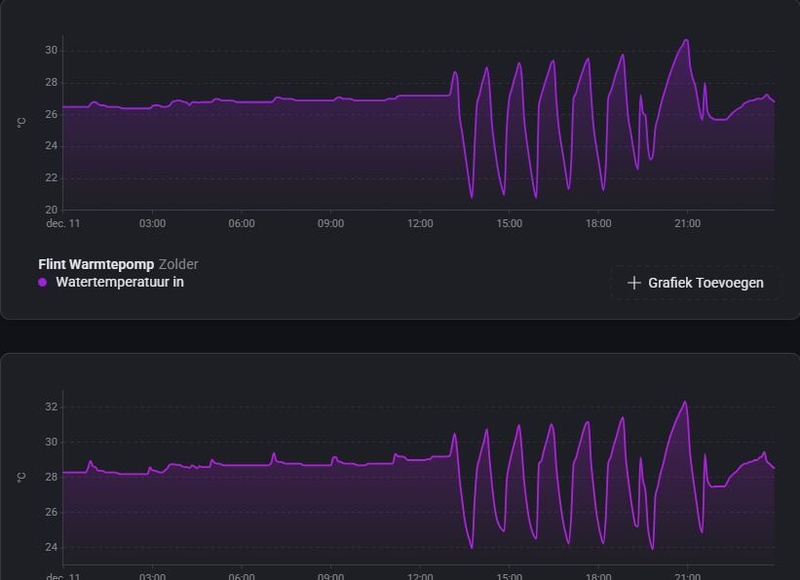800x580 pixels.
Task: Select the 21:00 label on the top chart
Action: [687, 223]
